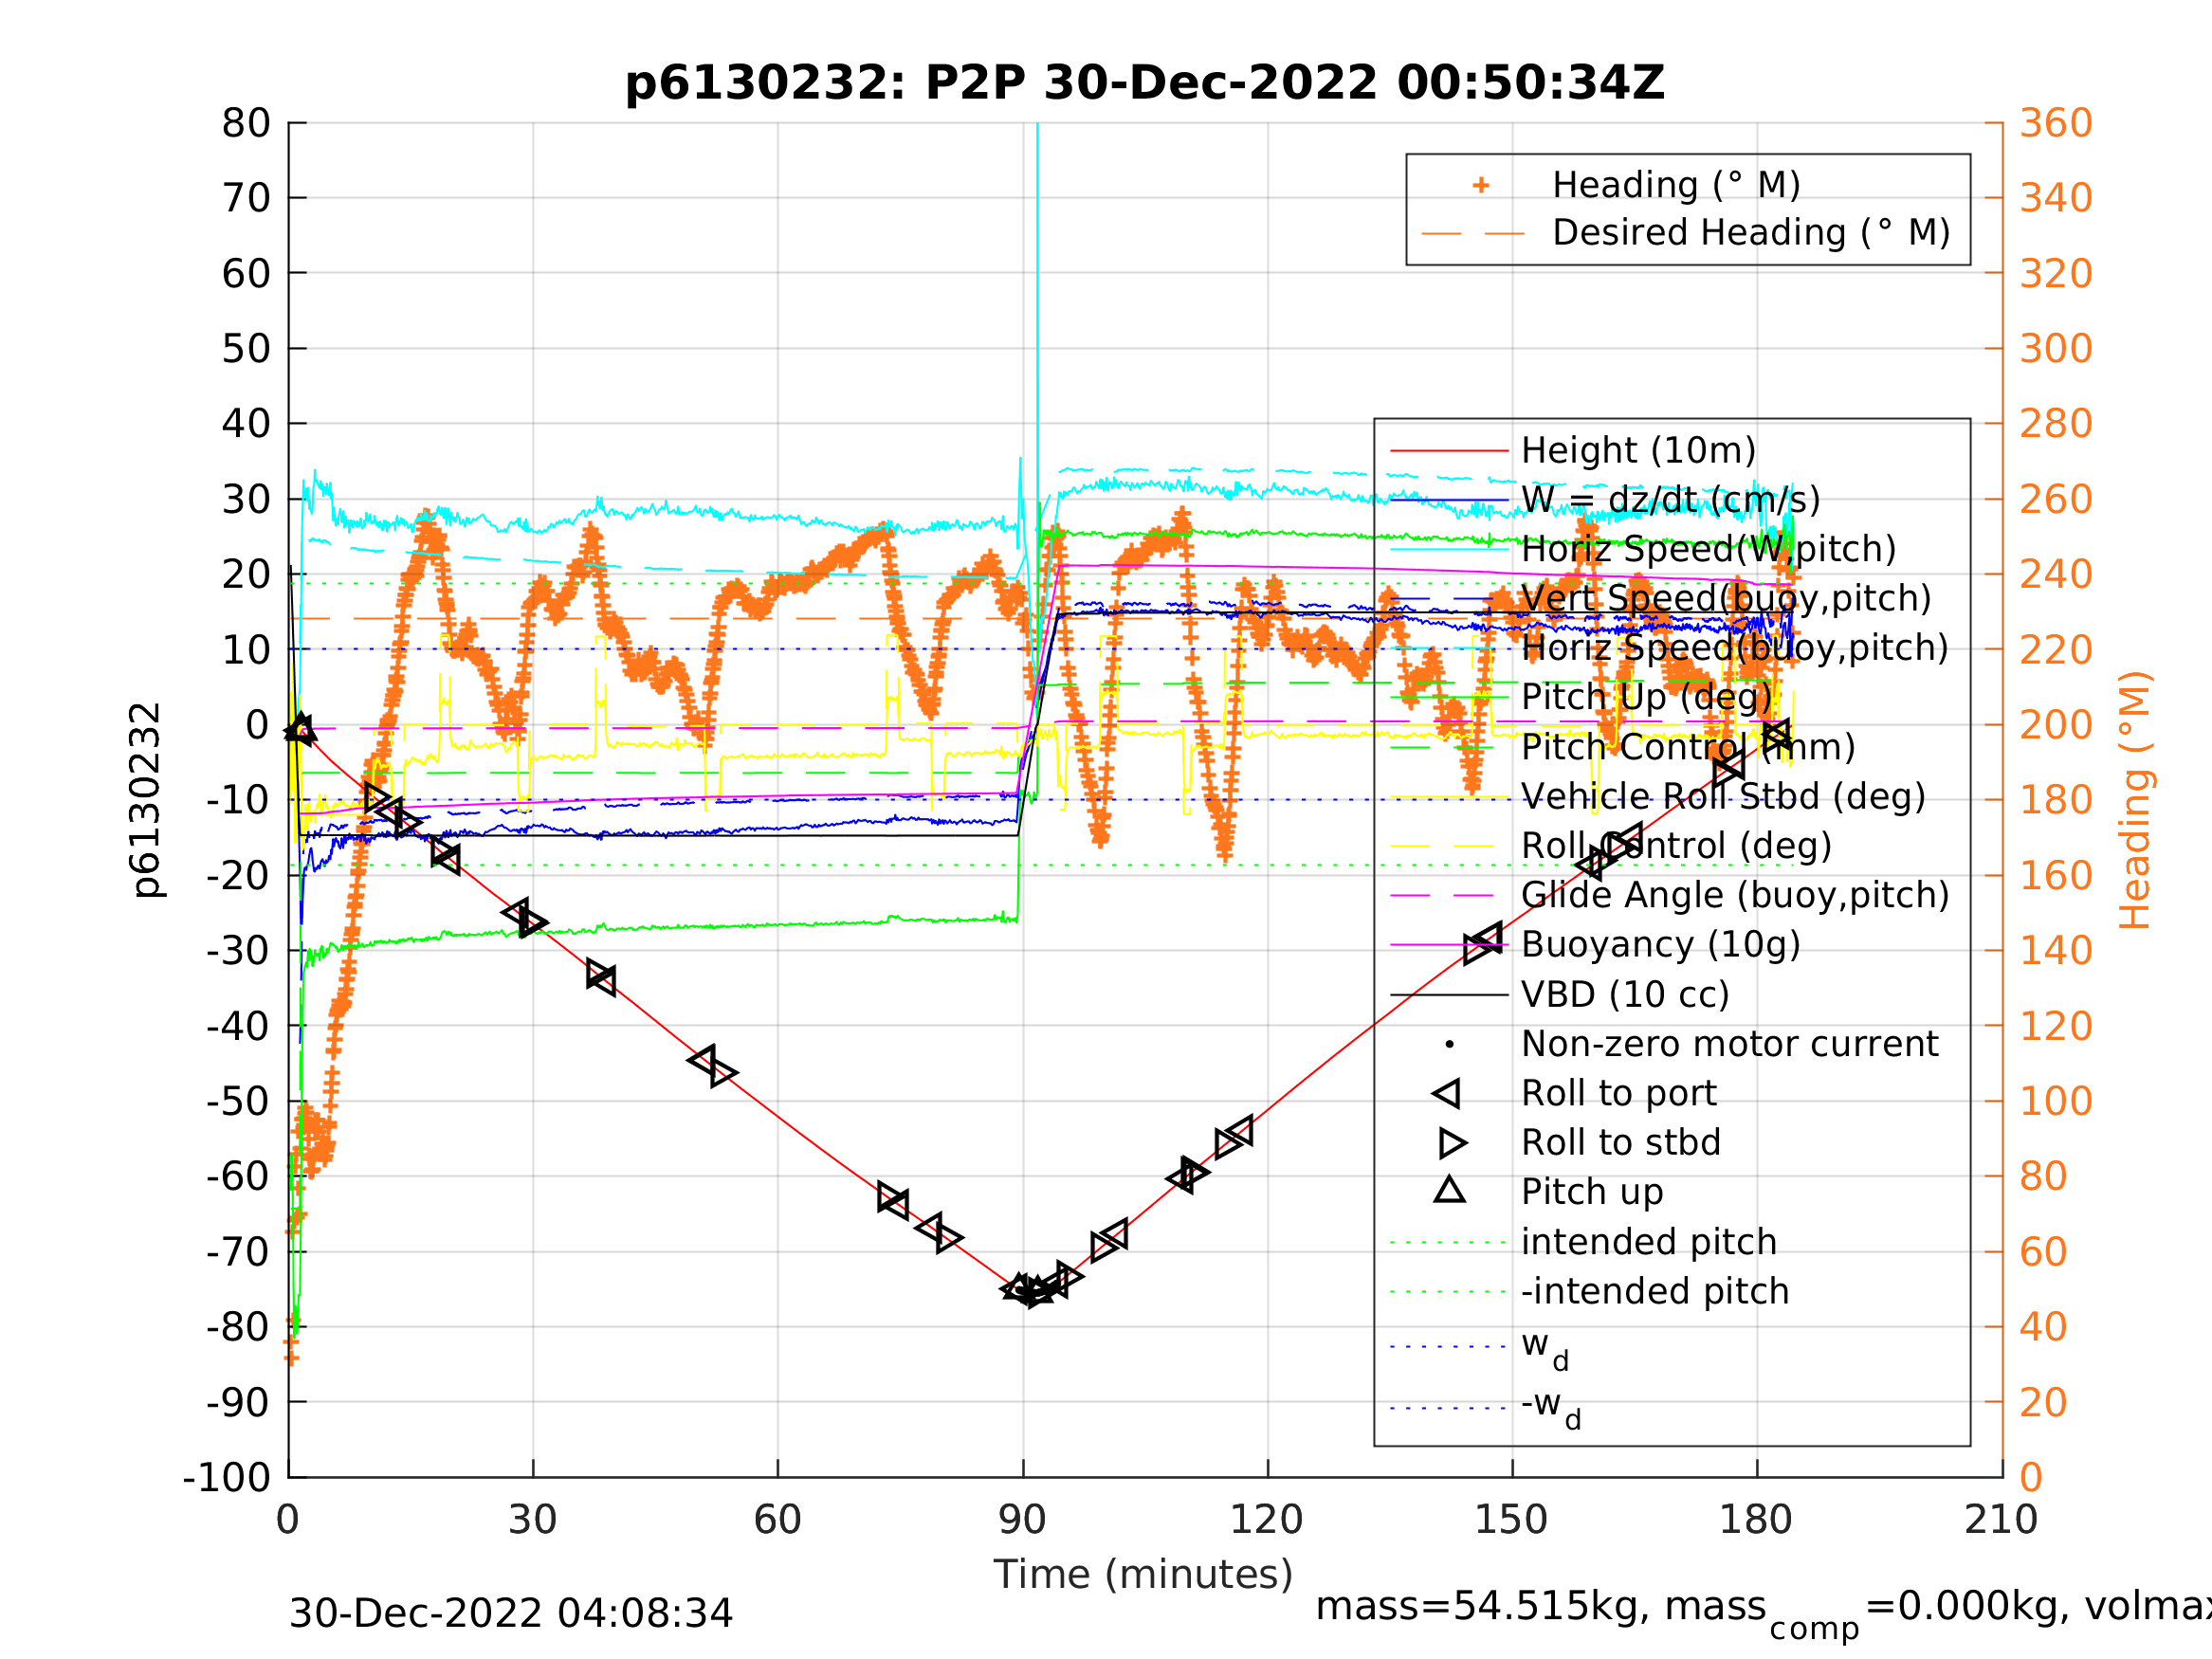The width and height of the screenshot is (2212, 1659).
Task: Click the orange plus marker in heading legend
Action: [x=1481, y=185]
